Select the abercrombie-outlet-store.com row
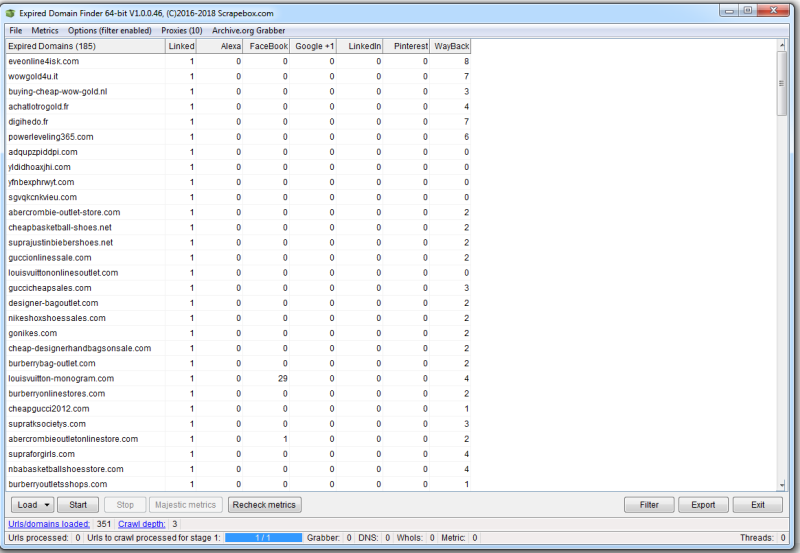 [238, 212]
